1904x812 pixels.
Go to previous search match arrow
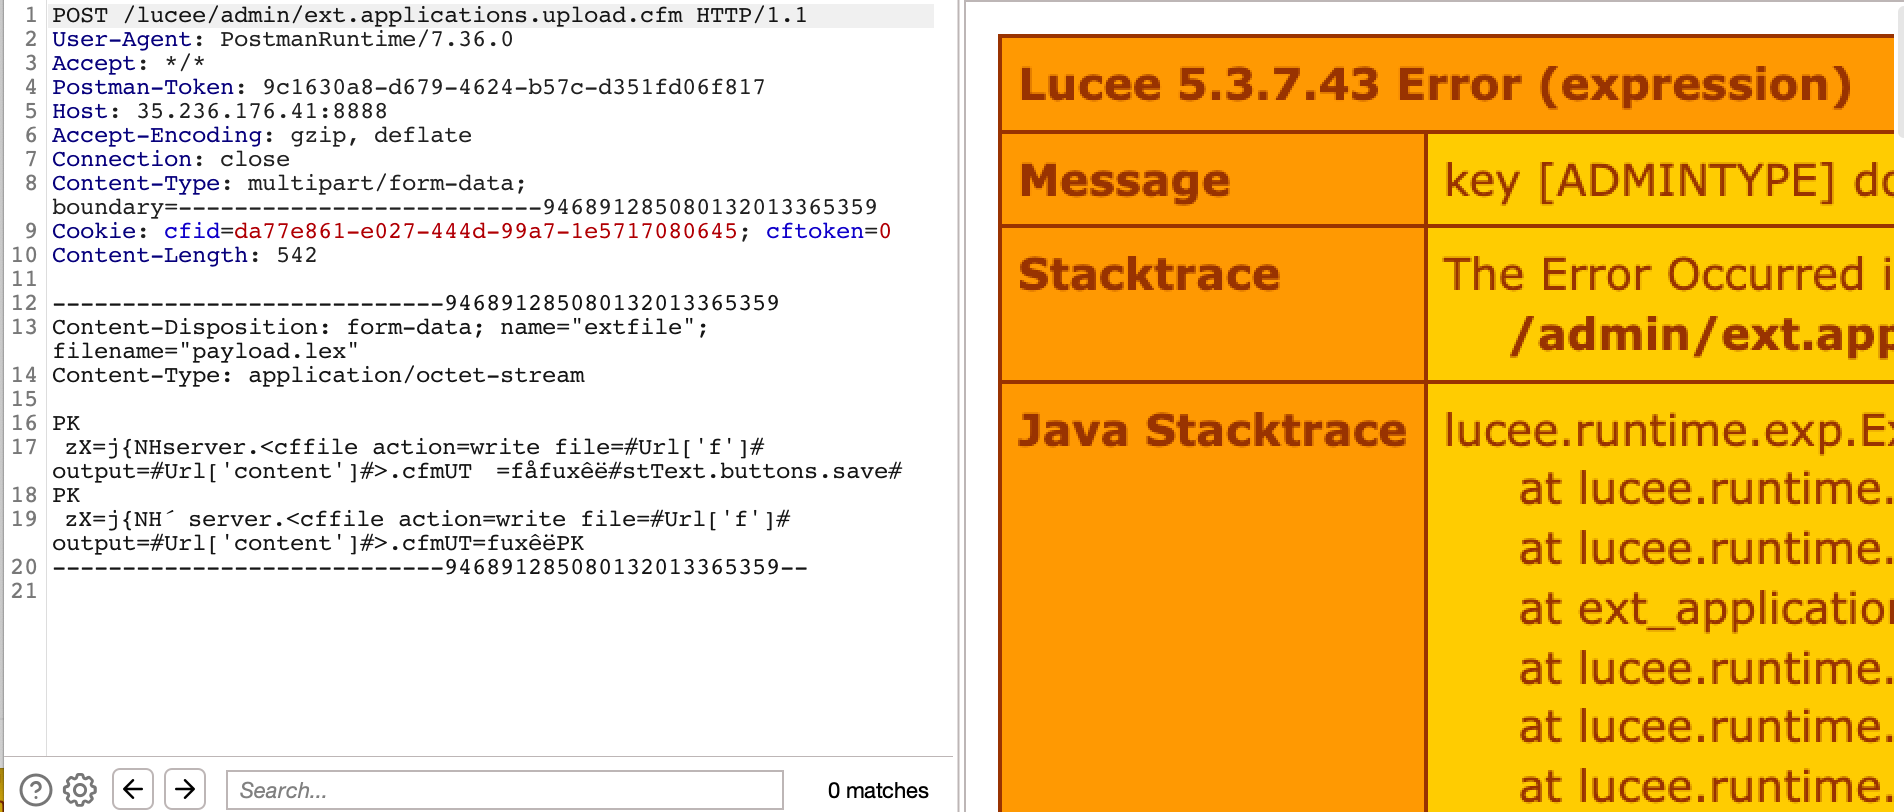point(133,789)
